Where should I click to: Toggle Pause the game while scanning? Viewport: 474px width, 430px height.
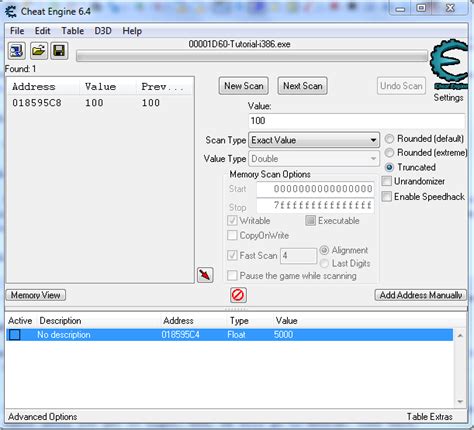(x=232, y=276)
